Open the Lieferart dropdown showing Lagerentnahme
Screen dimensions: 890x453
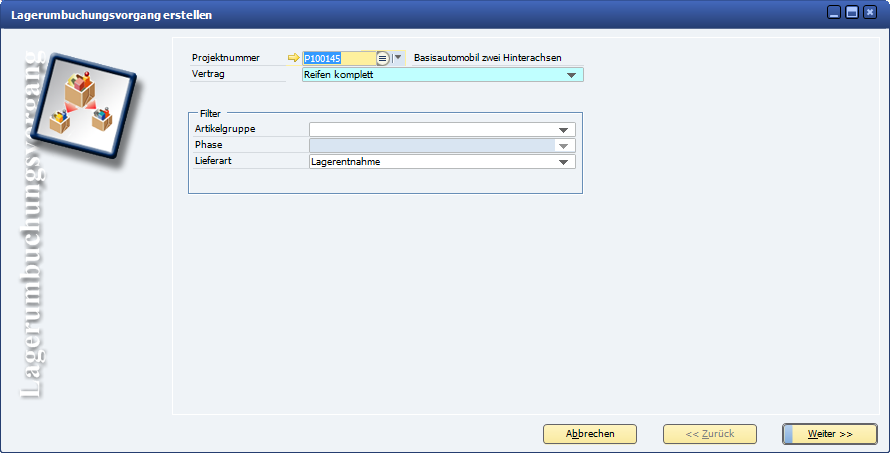point(564,162)
